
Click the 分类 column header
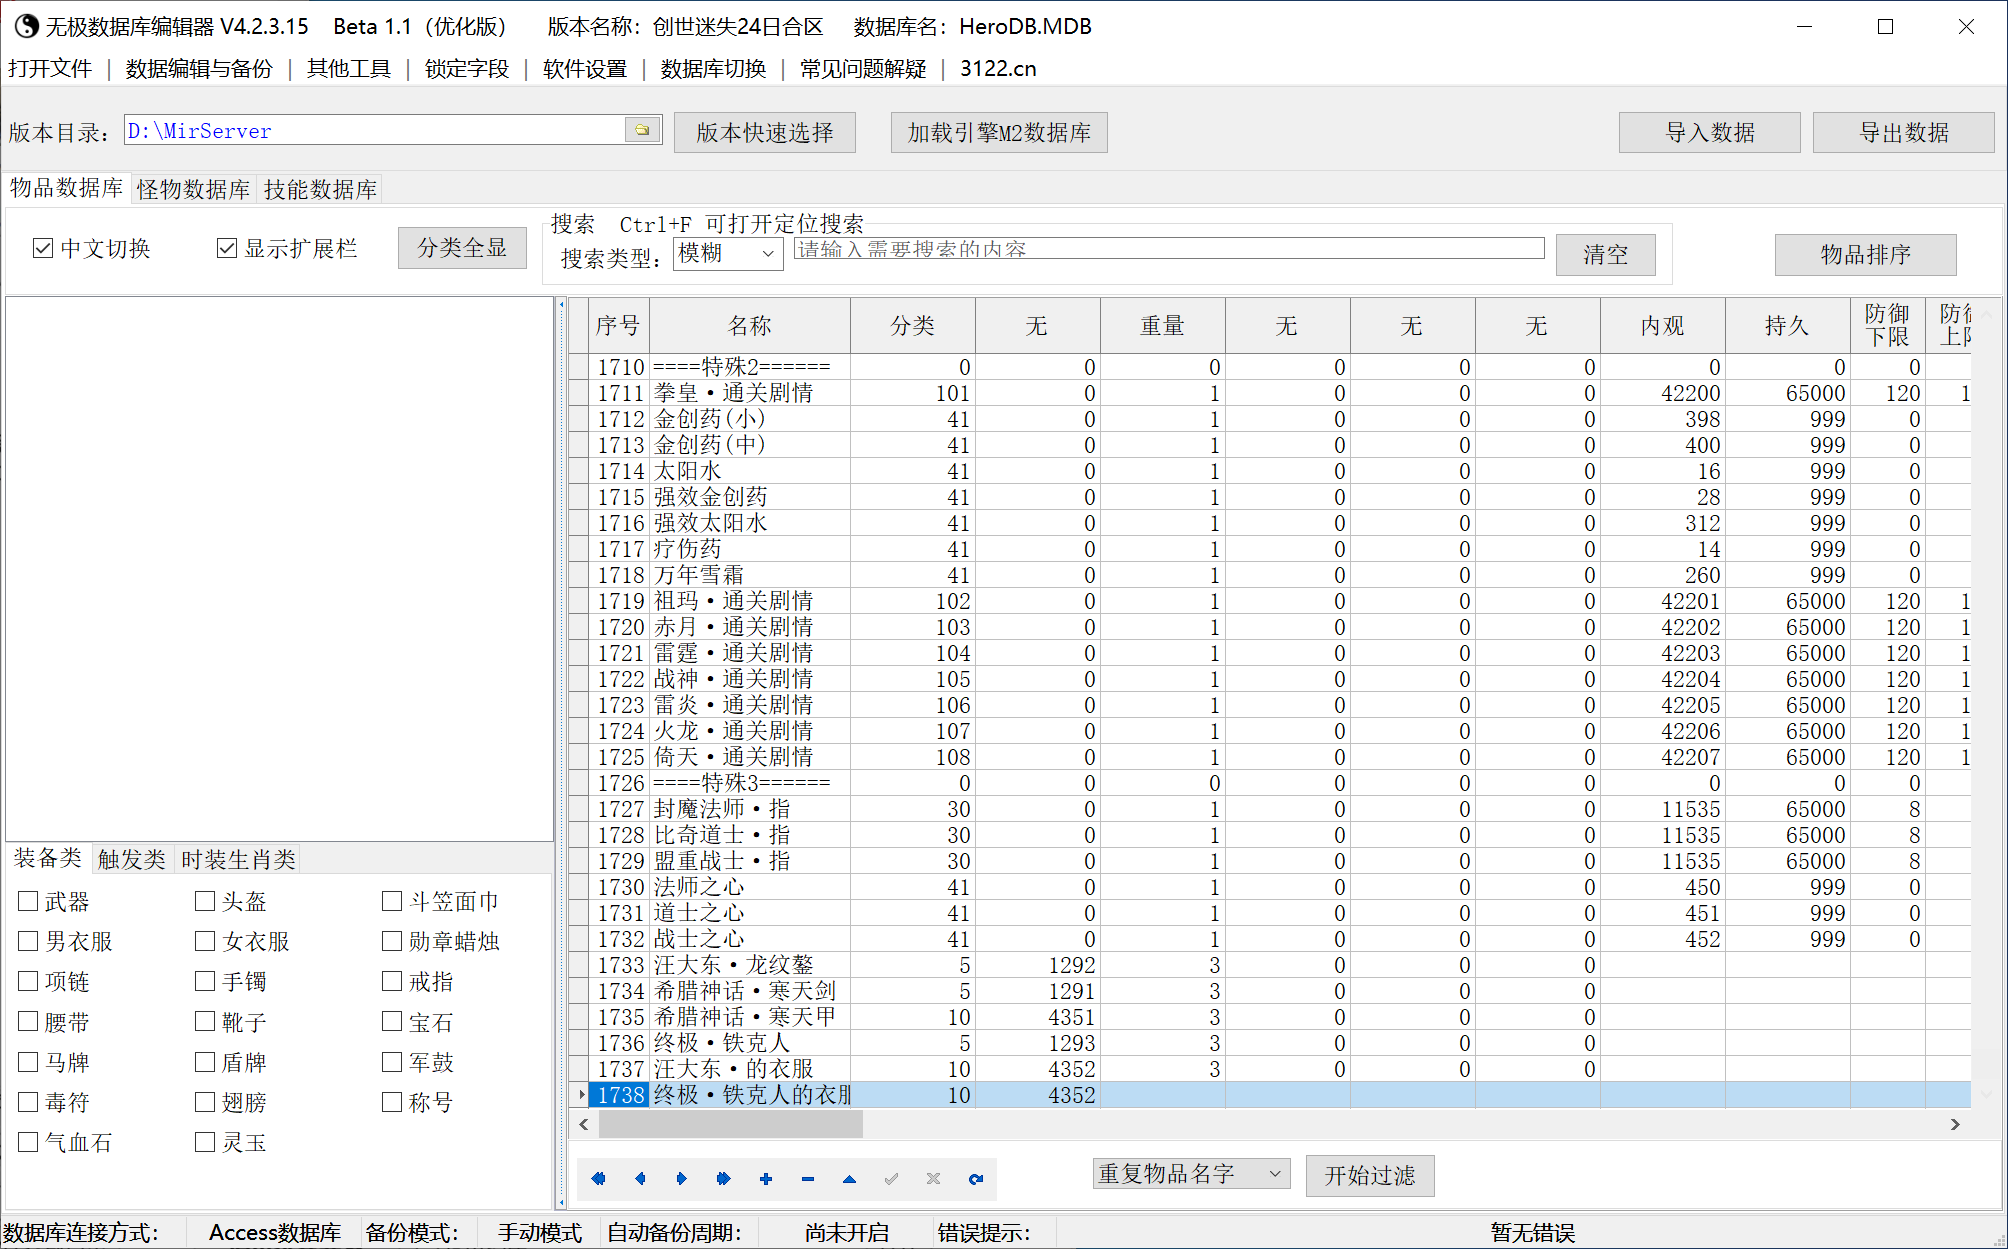[912, 325]
